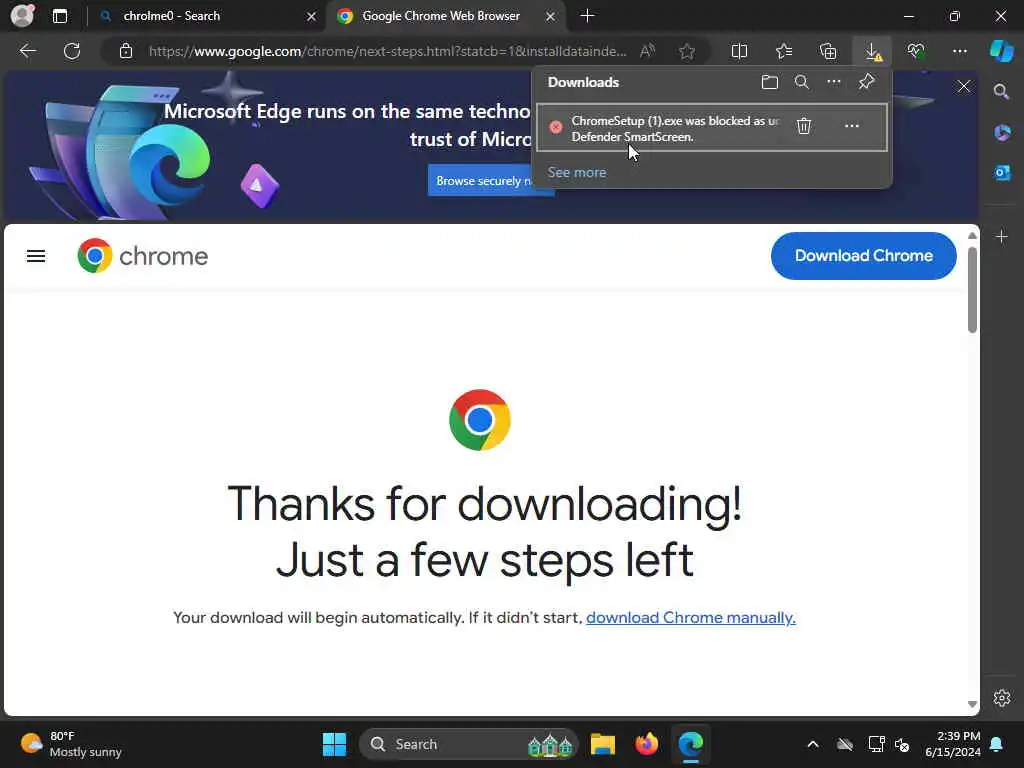Image resolution: width=1024 pixels, height=768 pixels.
Task: Open Windows Start menu
Action: [334, 744]
